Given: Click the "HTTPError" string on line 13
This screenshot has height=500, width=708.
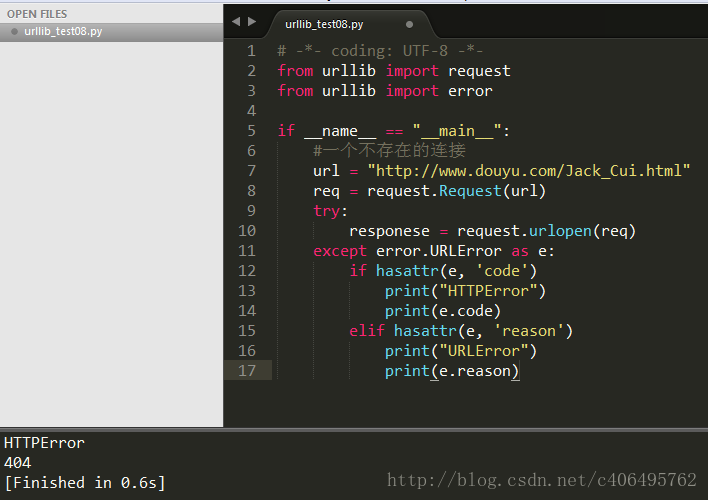Looking at the screenshot, I should click(x=488, y=291).
